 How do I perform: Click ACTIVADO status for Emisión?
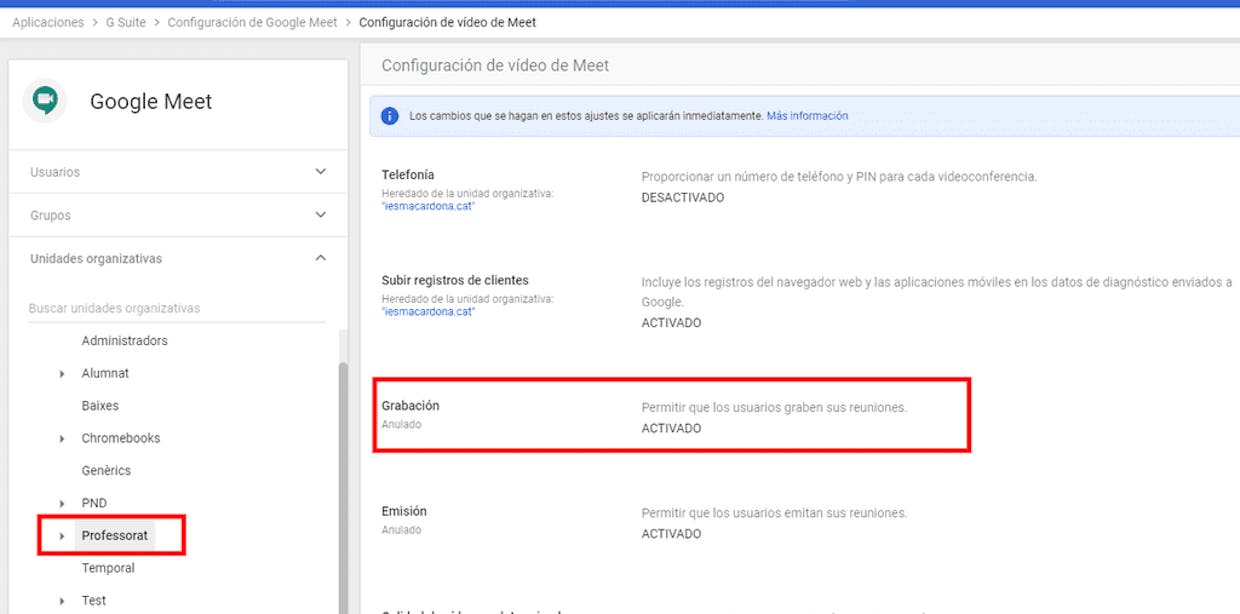(x=671, y=534)
